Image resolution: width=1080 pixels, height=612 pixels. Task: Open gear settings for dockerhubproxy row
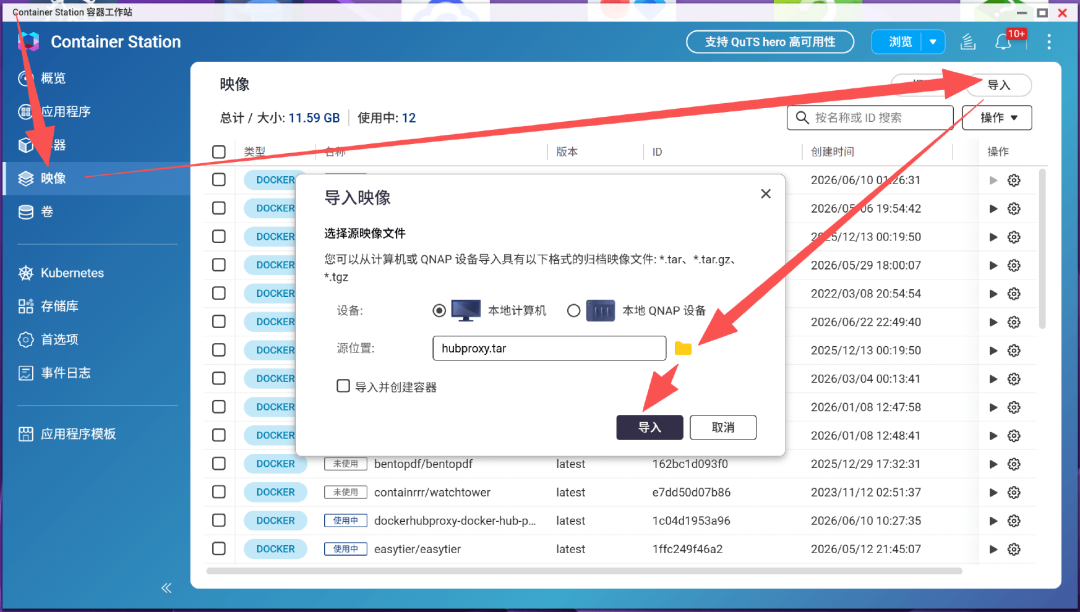(1014, 521)
